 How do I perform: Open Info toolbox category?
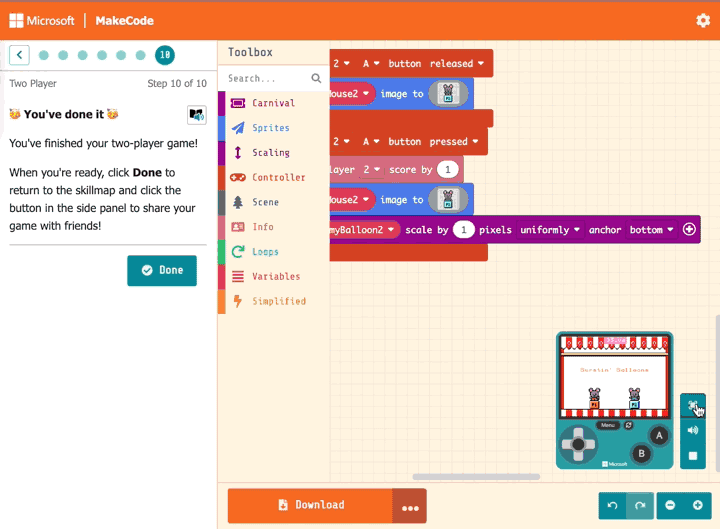coord(274,227)
